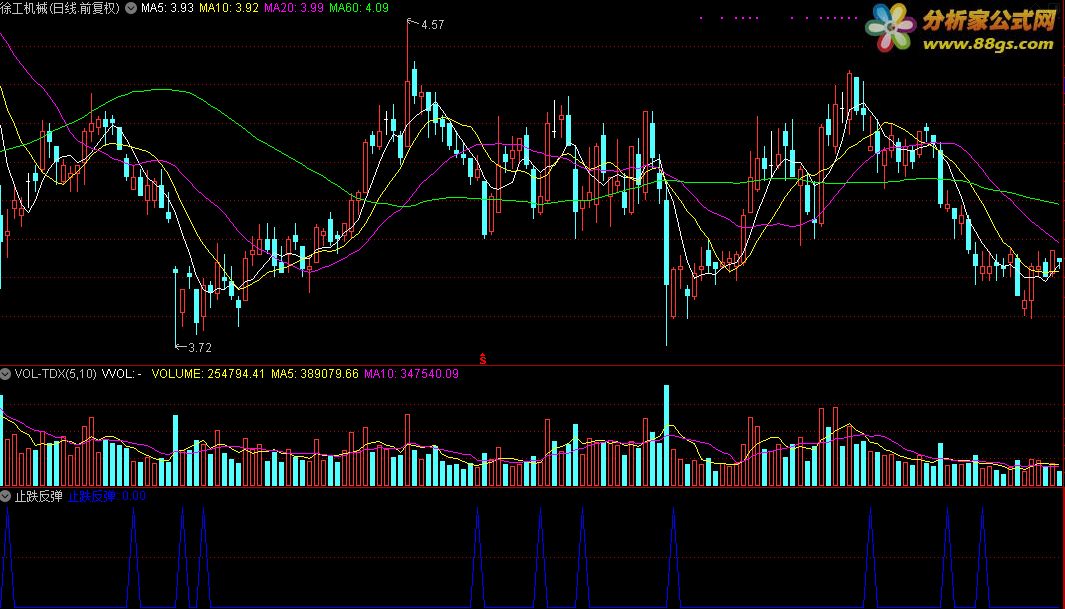Select the MA60: 4.09 label
This screenshot has height=609, width=1065.
coord(359,8)
